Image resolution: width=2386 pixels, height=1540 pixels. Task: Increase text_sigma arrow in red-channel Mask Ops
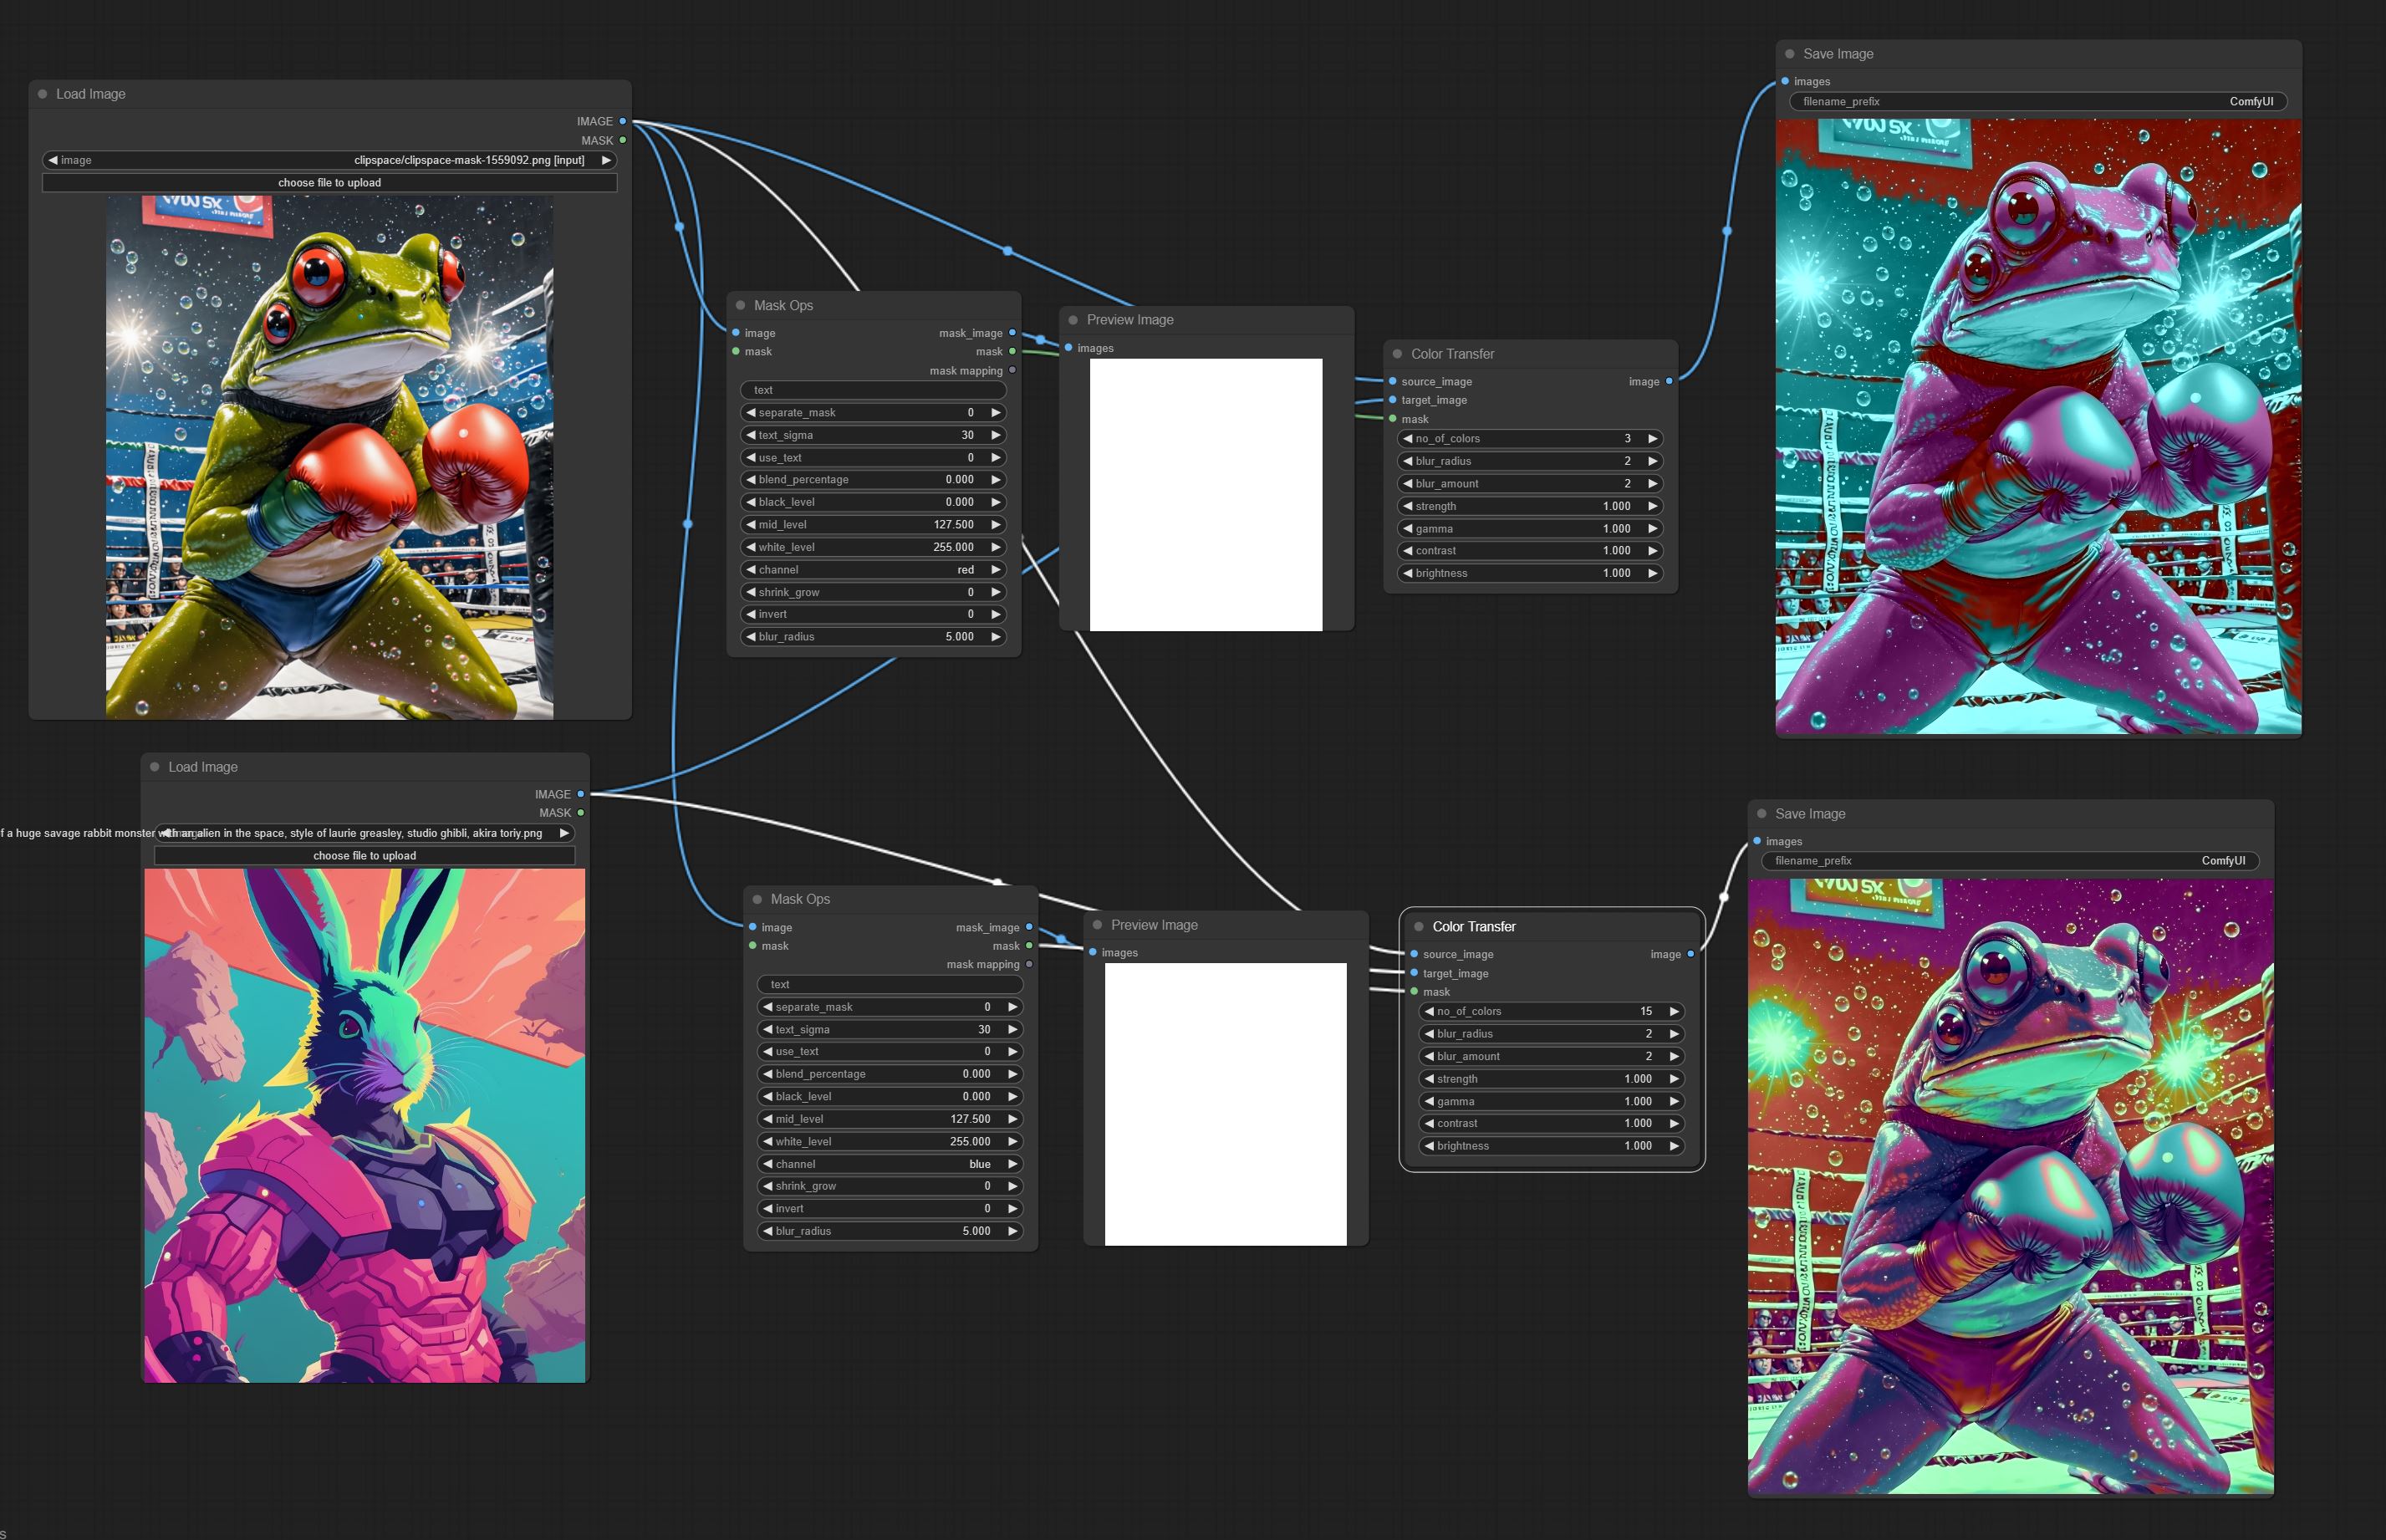(x=996, y=435)
